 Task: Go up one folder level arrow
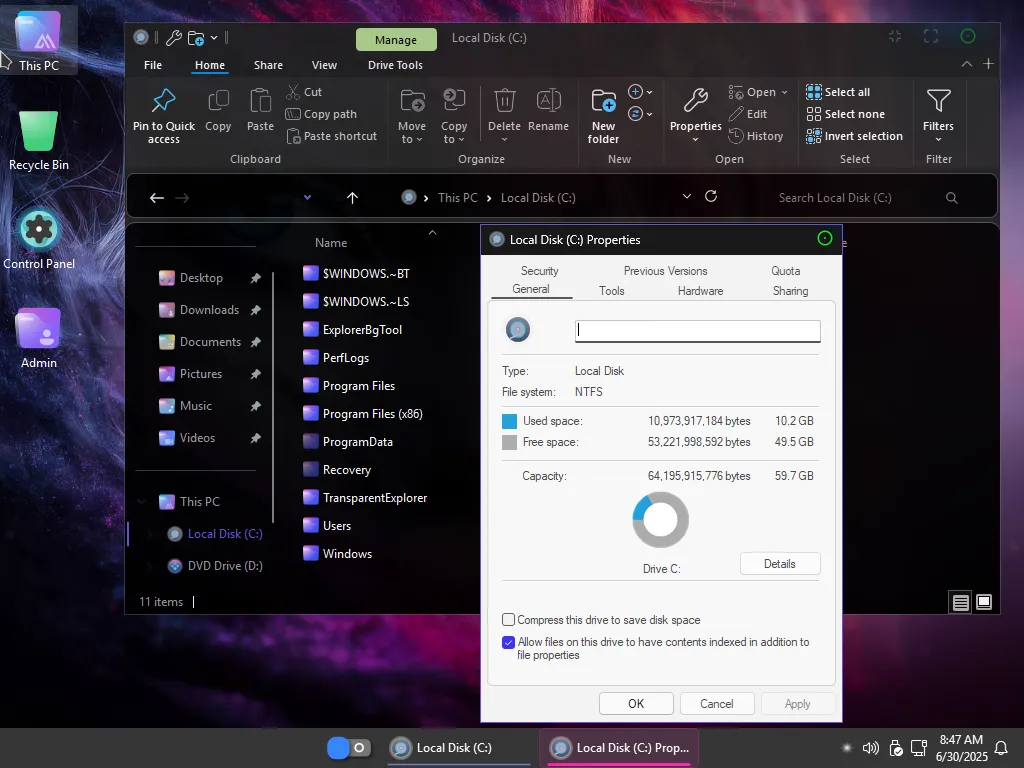(352, 198)
